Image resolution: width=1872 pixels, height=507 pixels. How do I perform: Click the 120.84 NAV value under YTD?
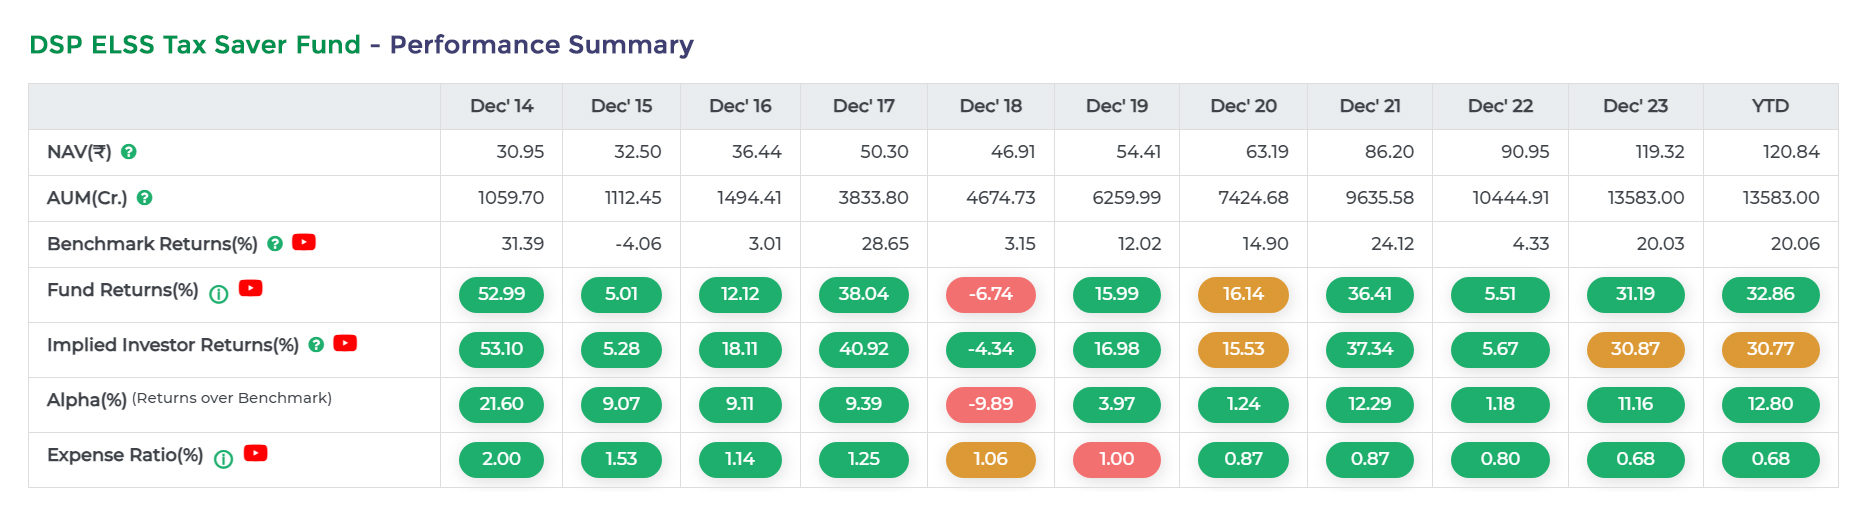(1790, 152)
